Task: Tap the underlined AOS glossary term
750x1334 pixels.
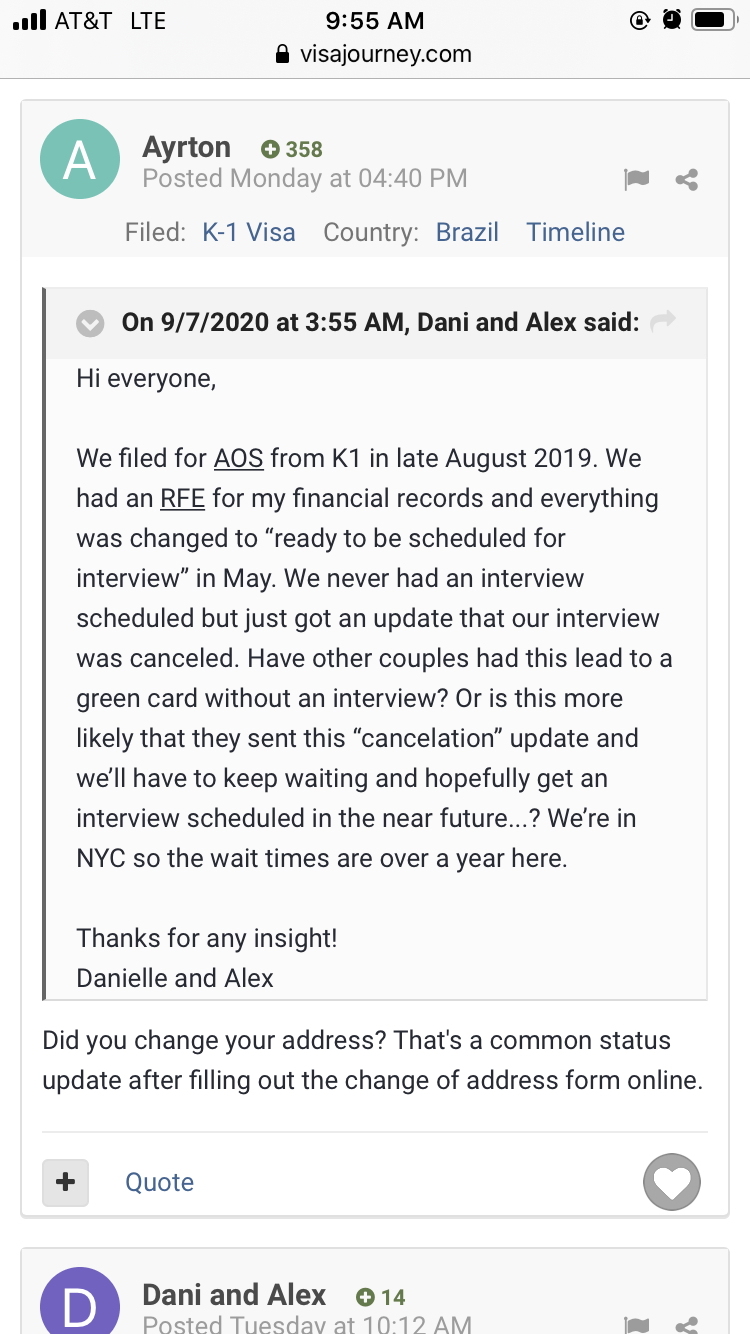Action: click(x=239, y=459)
